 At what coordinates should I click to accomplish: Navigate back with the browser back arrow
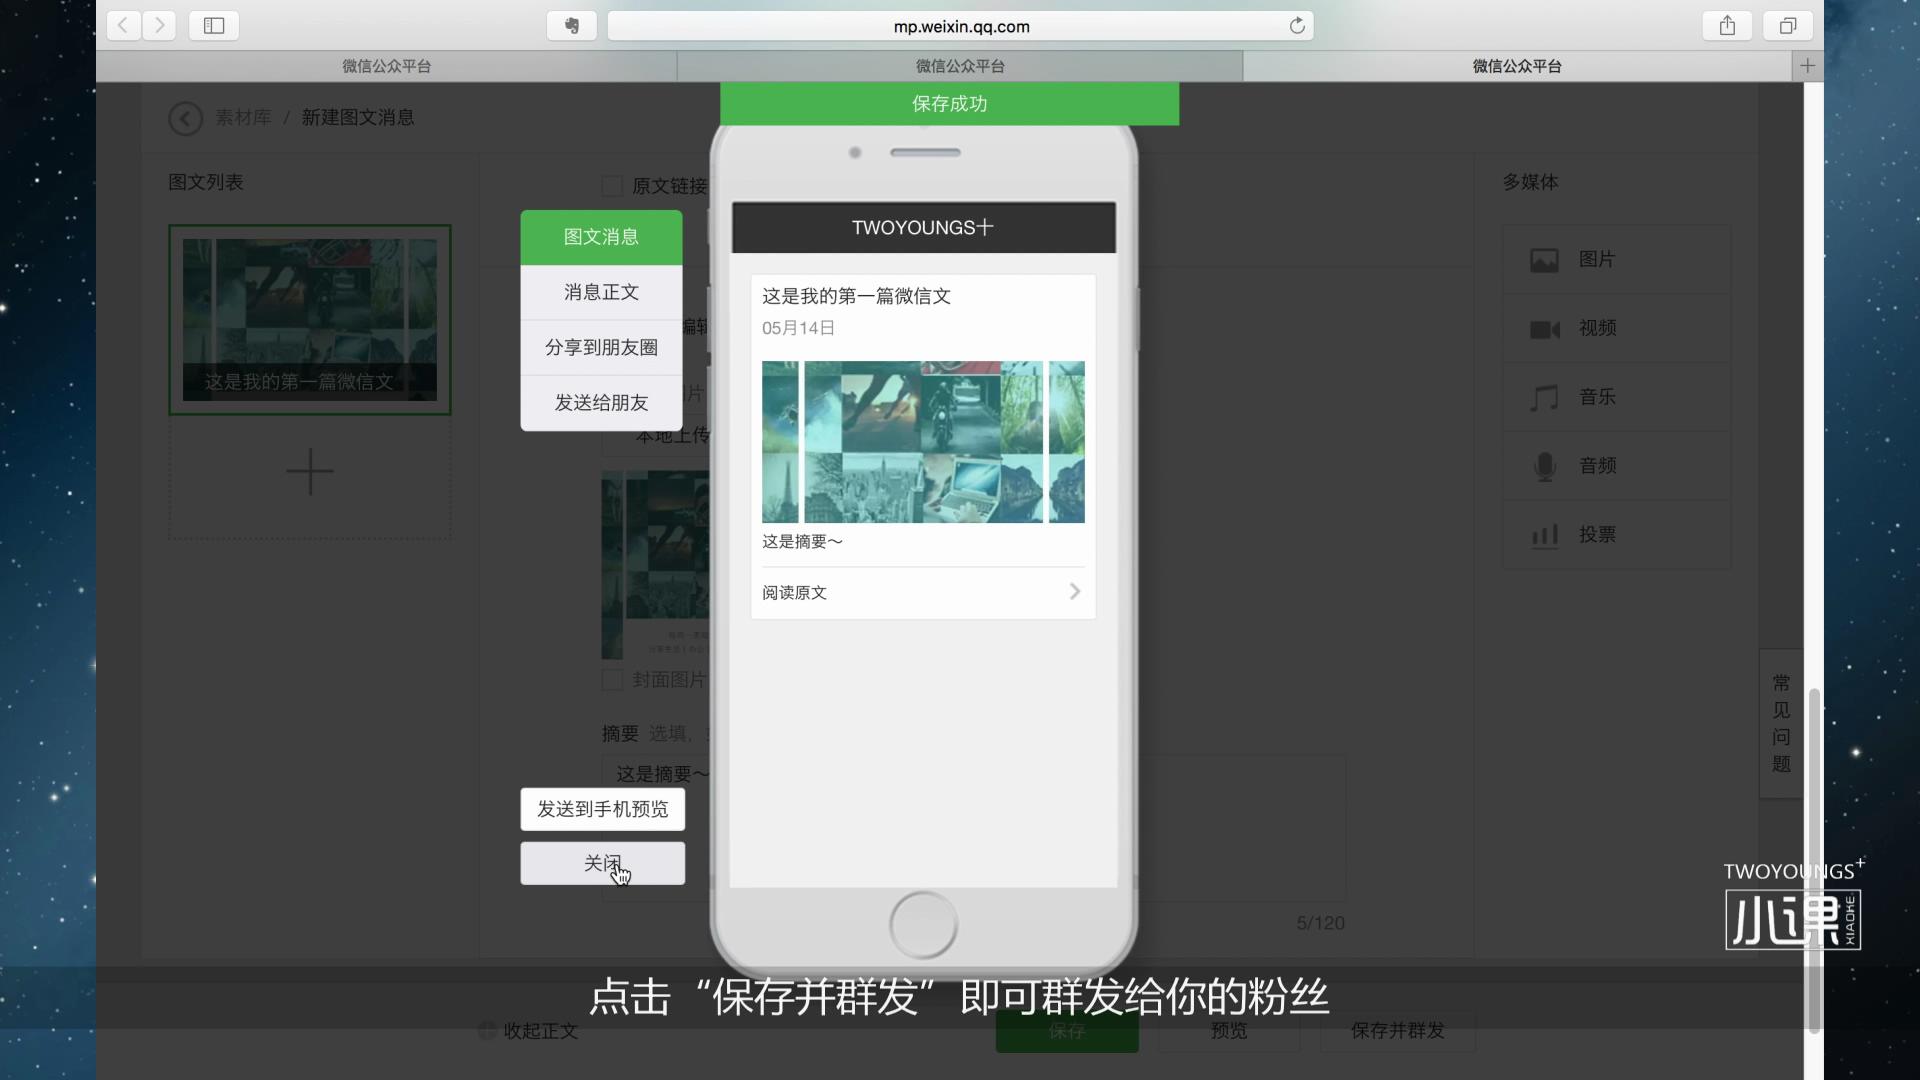click(122, 26)
